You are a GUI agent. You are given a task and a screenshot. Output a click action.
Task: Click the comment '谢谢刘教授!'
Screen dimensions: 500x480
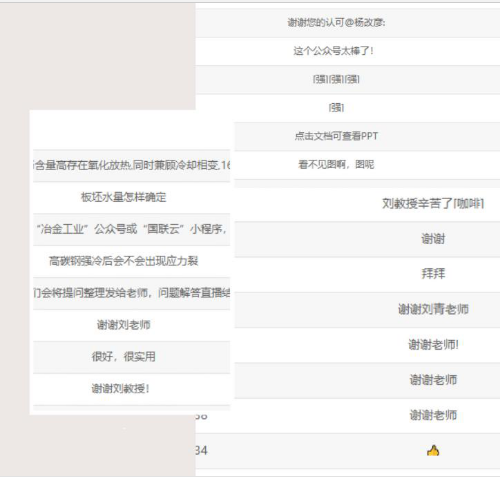120,389
